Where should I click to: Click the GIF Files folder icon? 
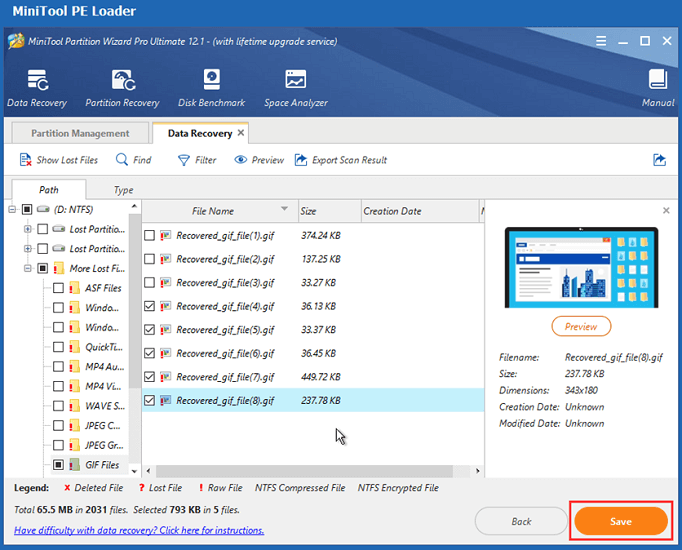[x=74, y=465]
